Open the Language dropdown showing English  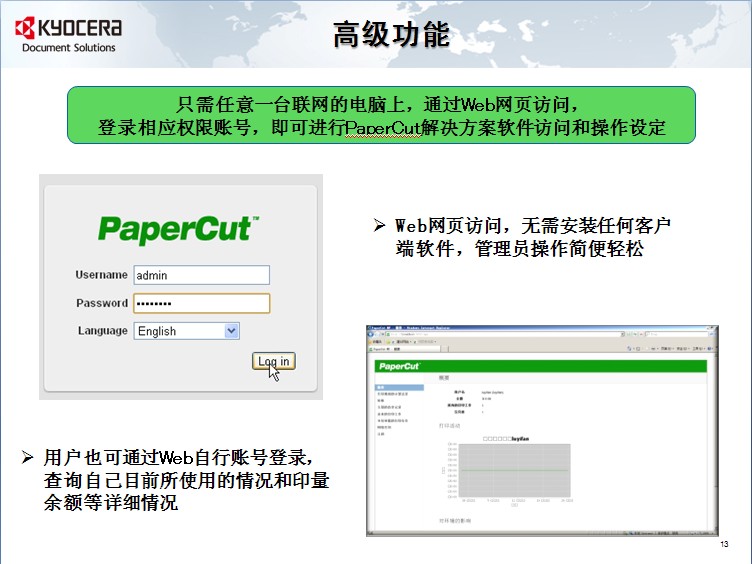point(187,331)
